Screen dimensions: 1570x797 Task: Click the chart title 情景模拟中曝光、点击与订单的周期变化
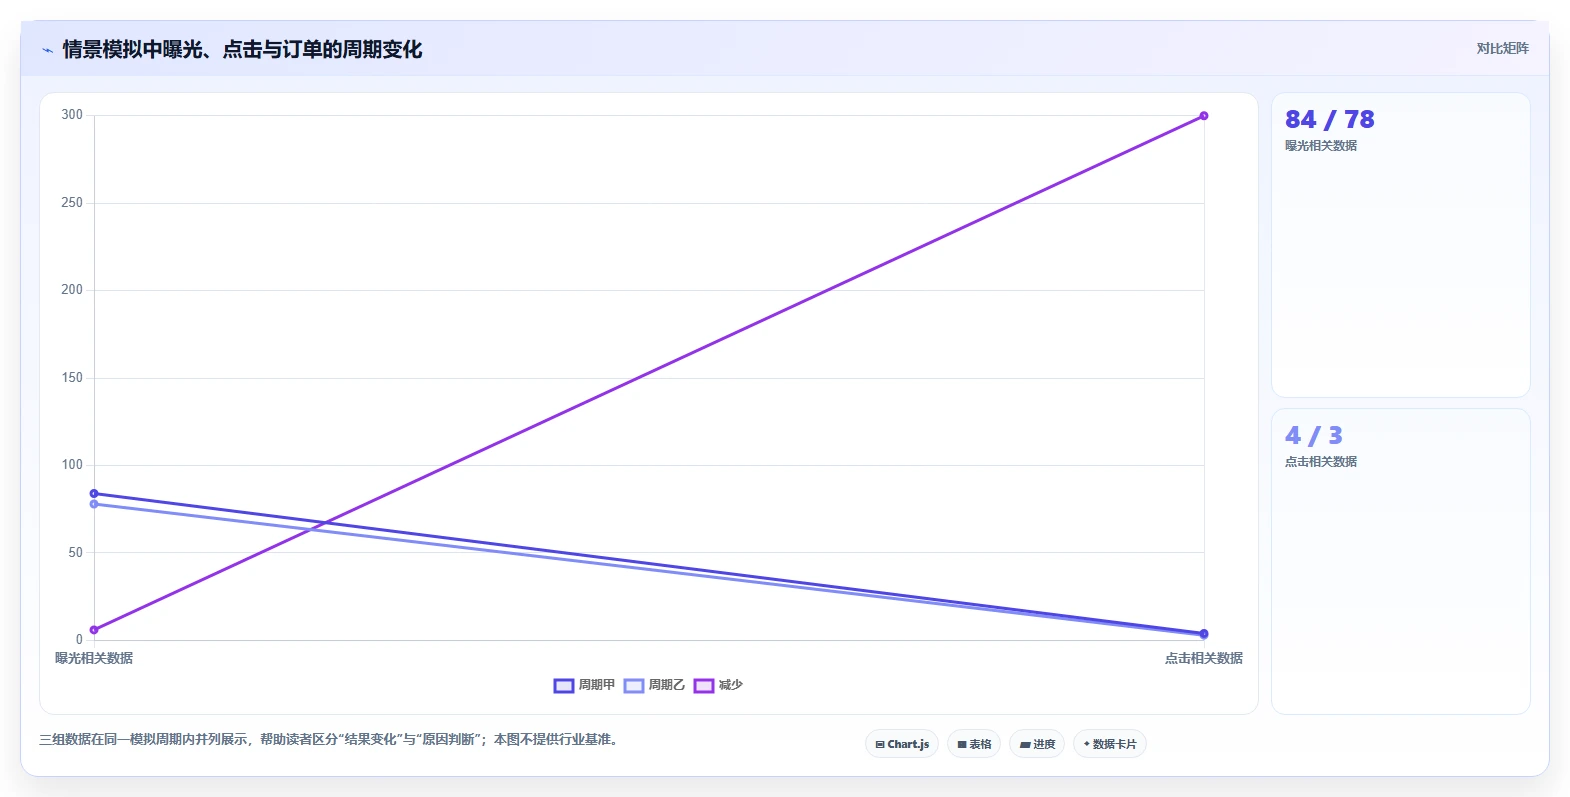(243, 49)
